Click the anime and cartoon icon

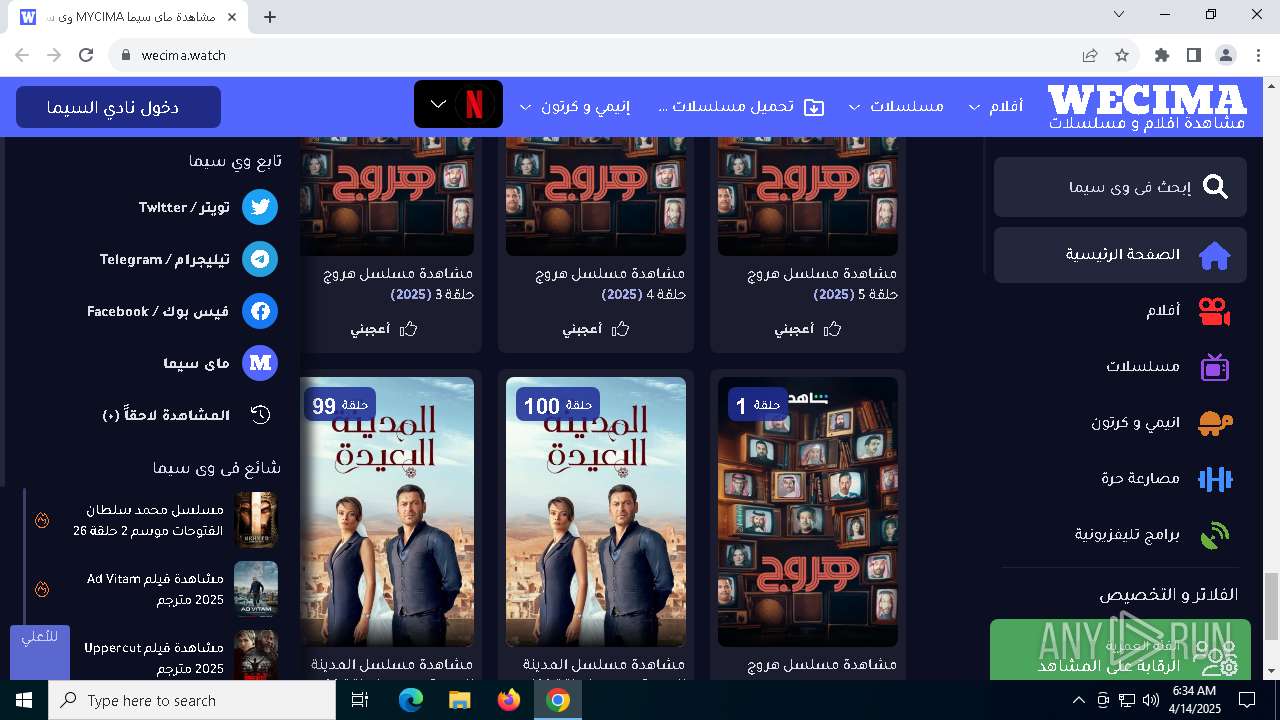[1215, 423]
